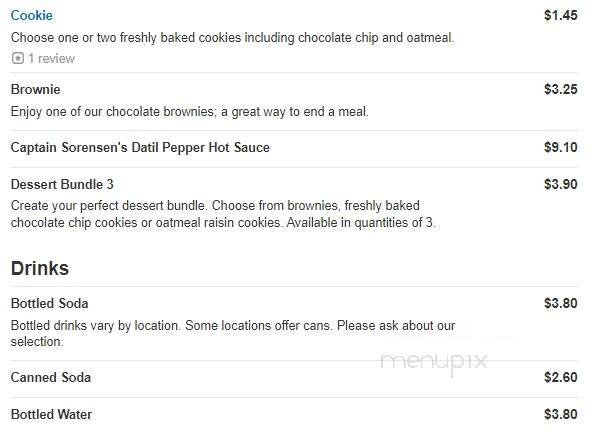Click the hot sauce price $9.10

(560, 148)
